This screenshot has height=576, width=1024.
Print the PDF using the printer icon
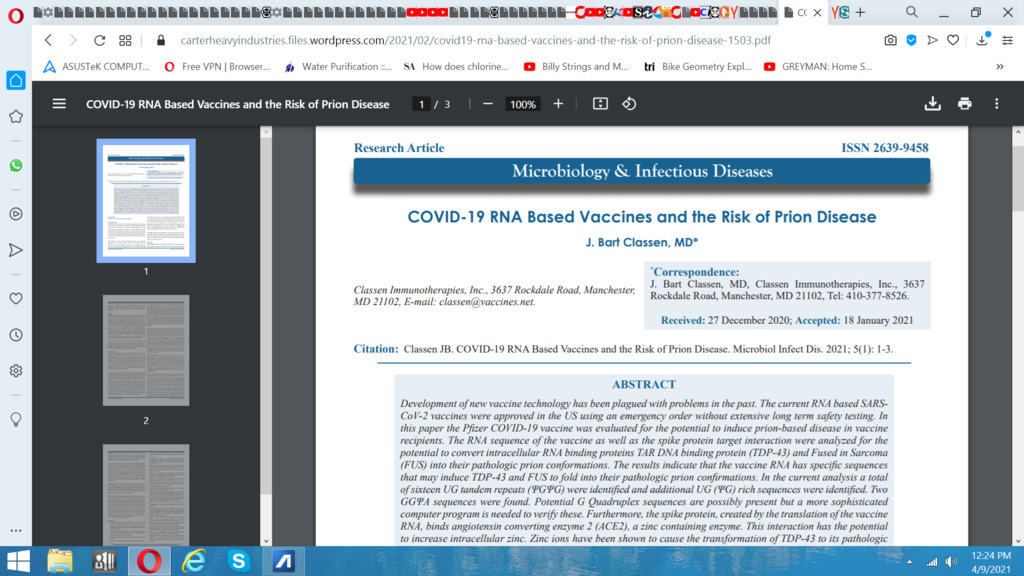click(x=964, y=104)
